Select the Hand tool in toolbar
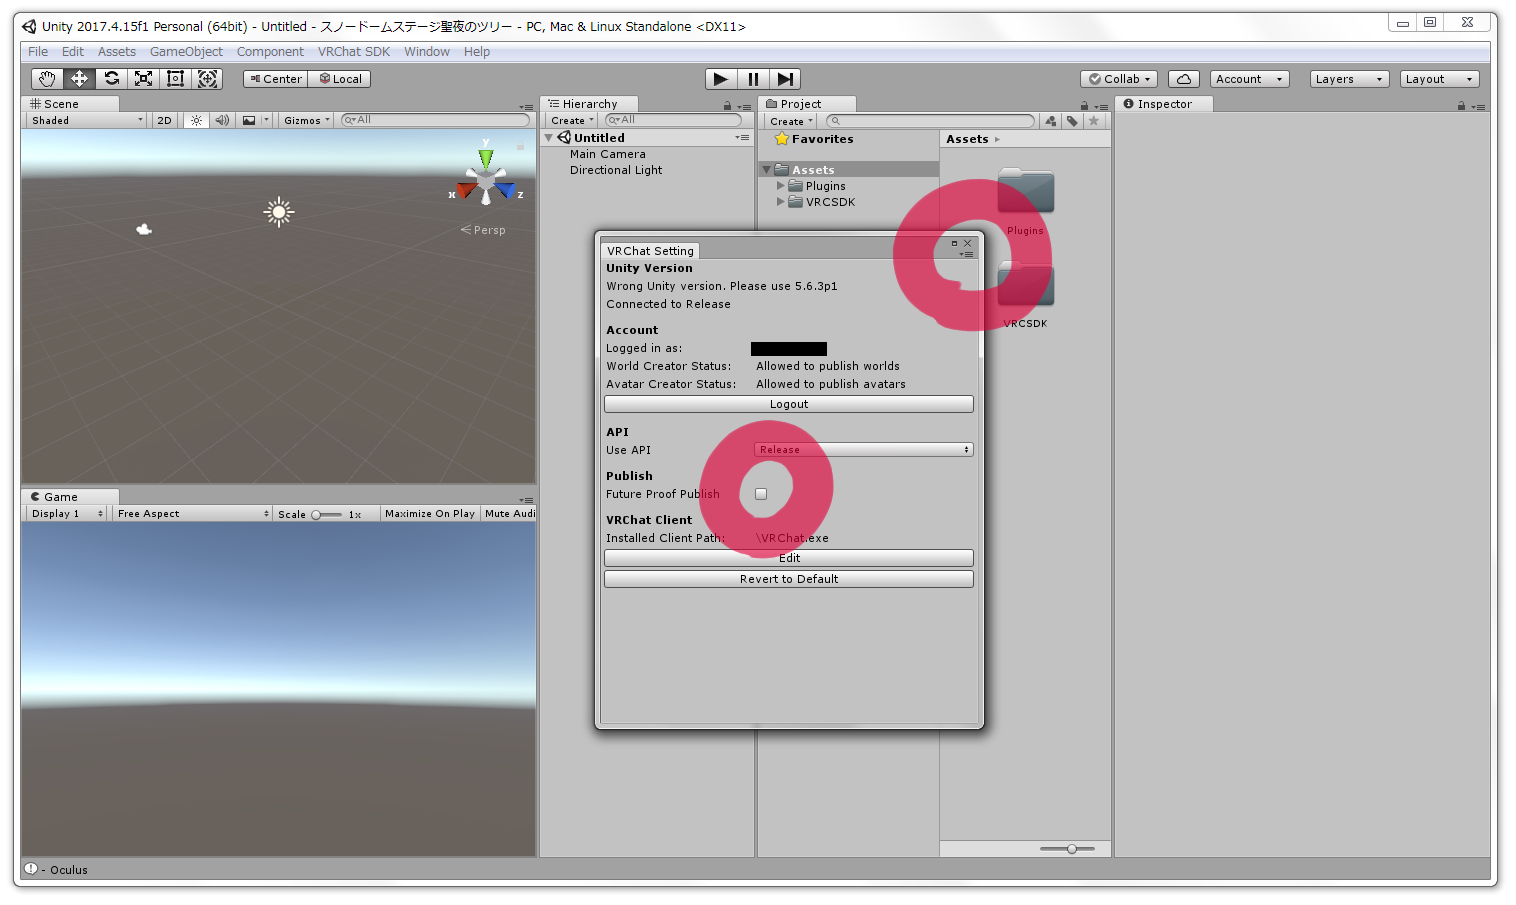This screenshot has height=905, width=1516. [47, 79]
